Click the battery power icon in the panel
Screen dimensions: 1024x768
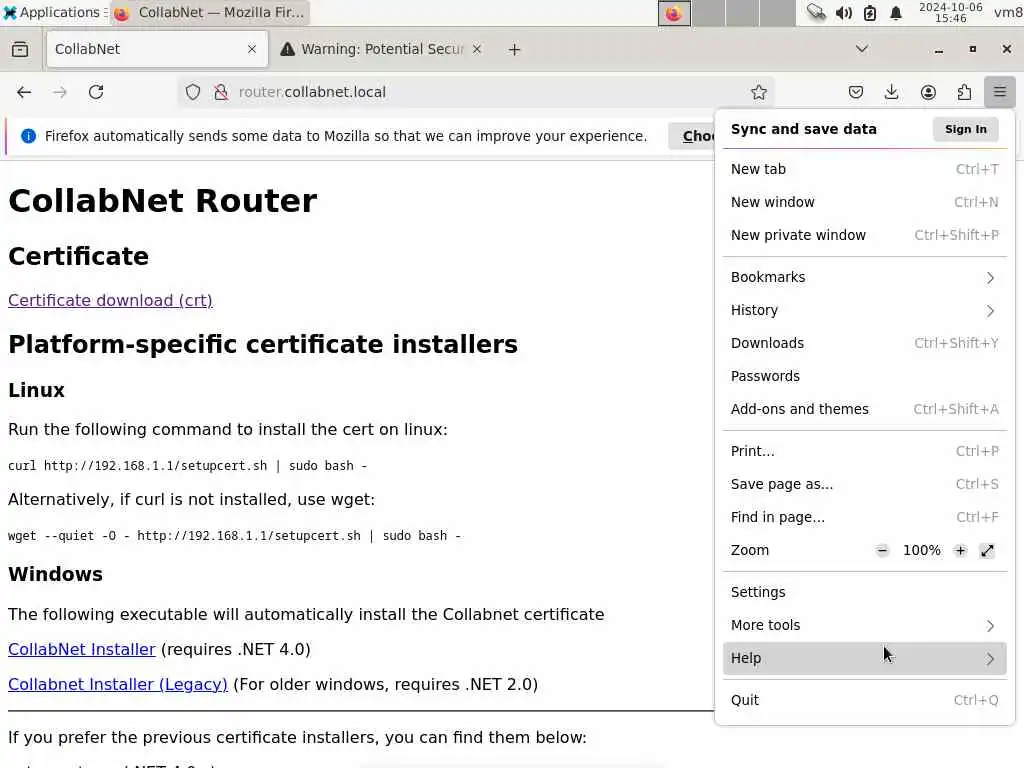click(x=870, y=12)
